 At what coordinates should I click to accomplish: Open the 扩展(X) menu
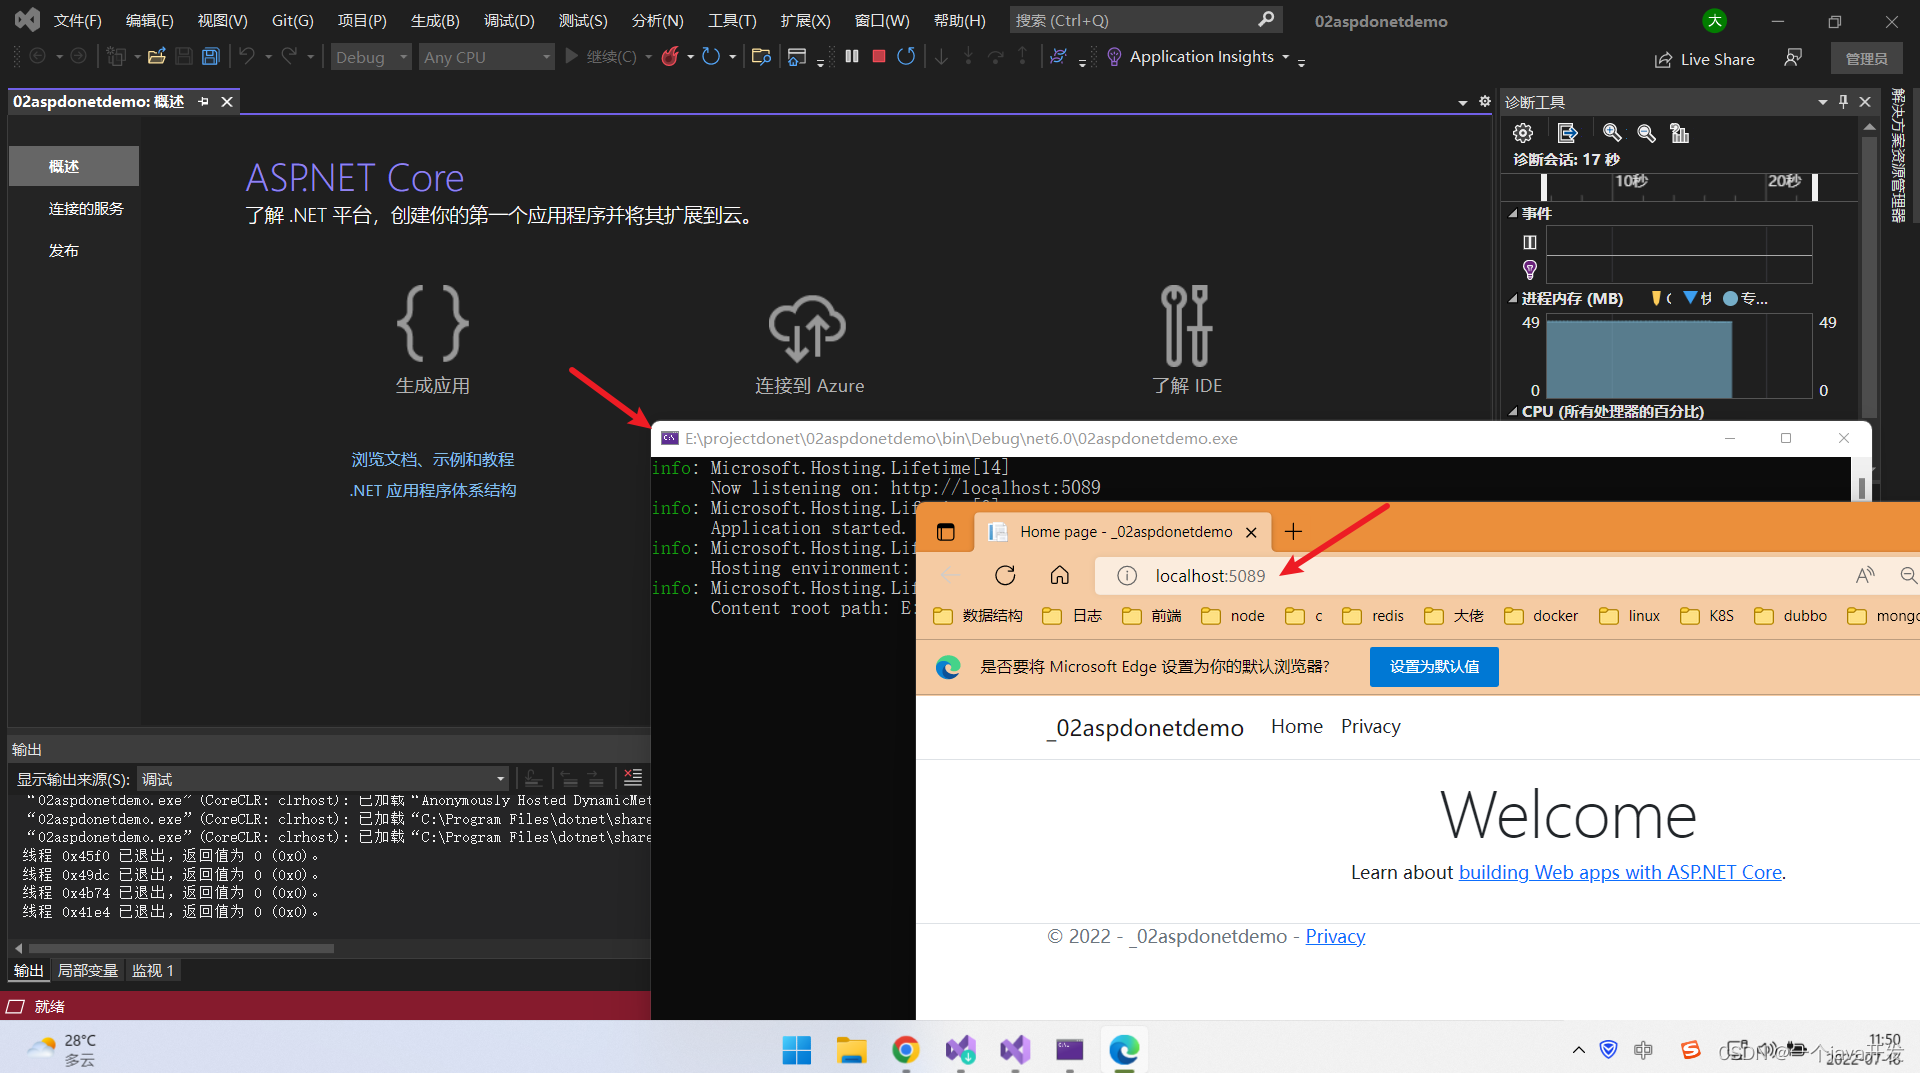[x=805, y=20]
